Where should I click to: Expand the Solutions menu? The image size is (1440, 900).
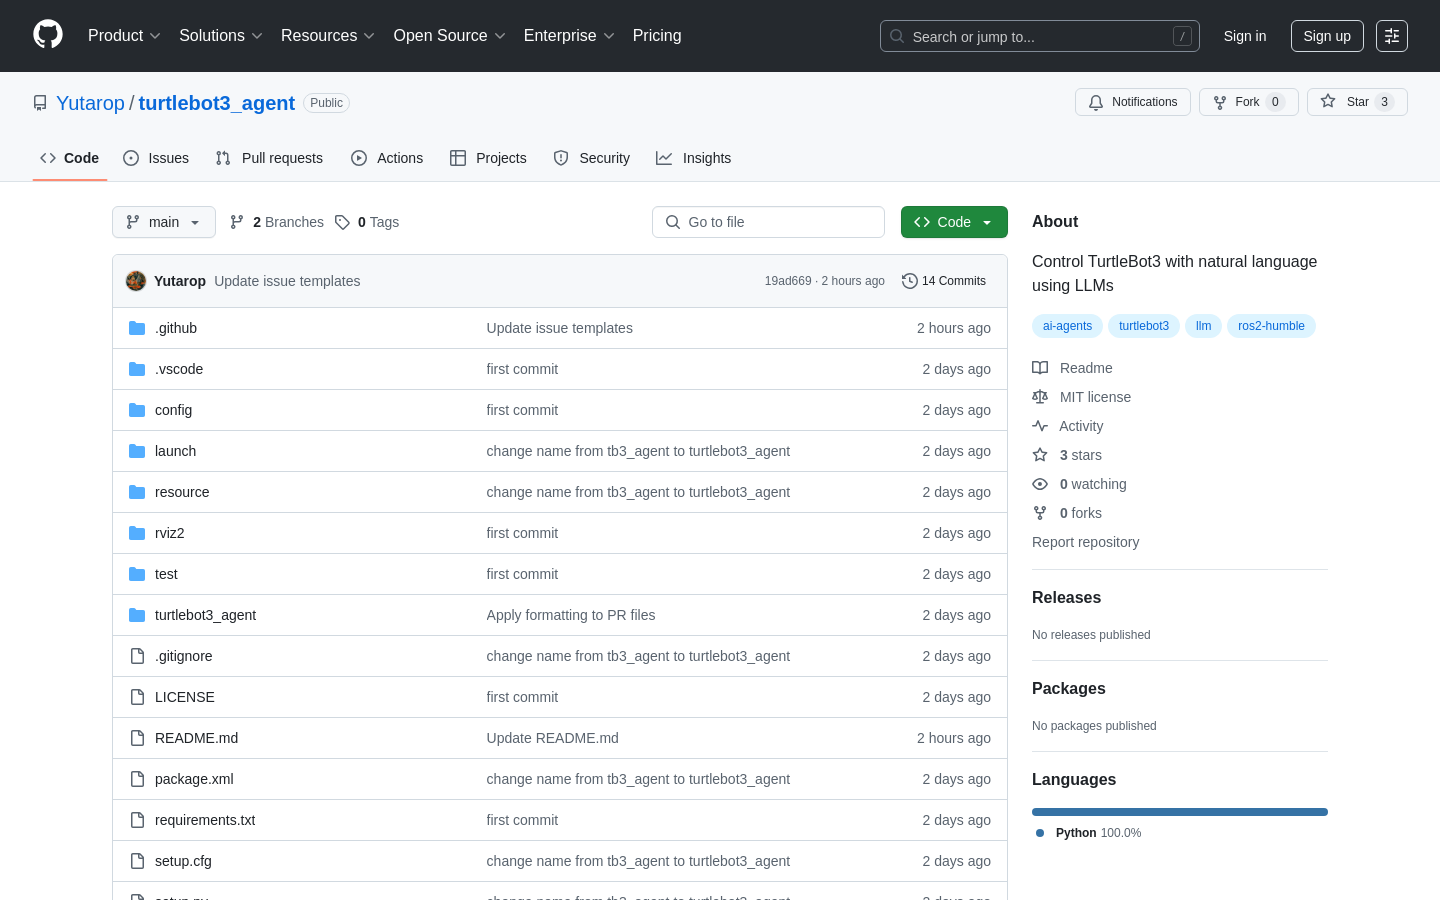(221, 36)
